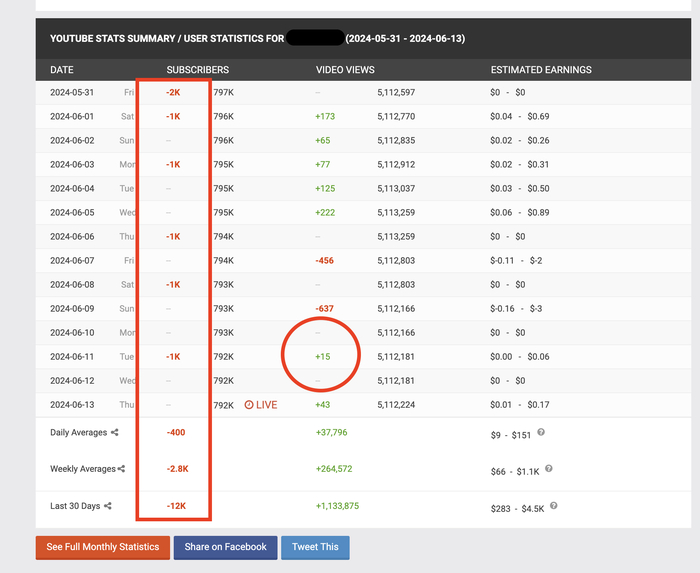Viewport: 700px width, 573px height.
Task: Click the SUBSCRIBERS column header
Action: (x=198, y=70)
